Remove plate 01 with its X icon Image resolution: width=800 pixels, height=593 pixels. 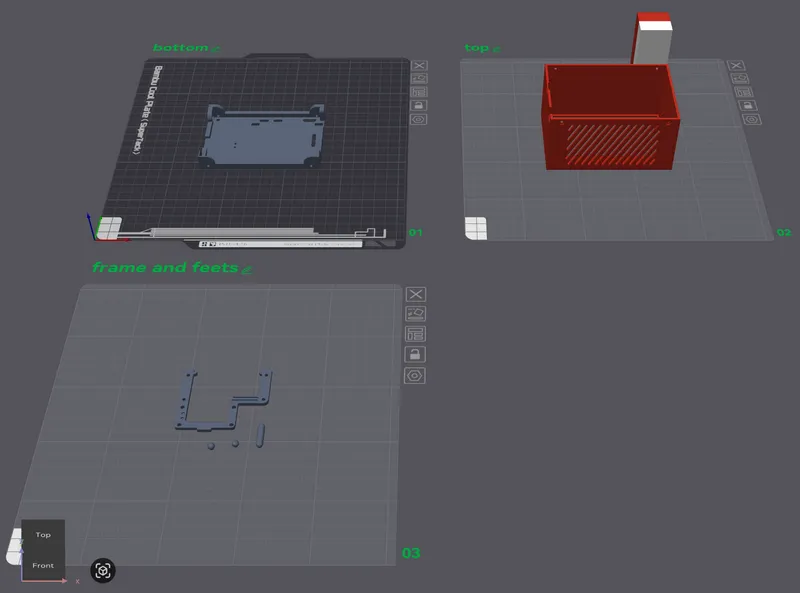coord(419,65)
